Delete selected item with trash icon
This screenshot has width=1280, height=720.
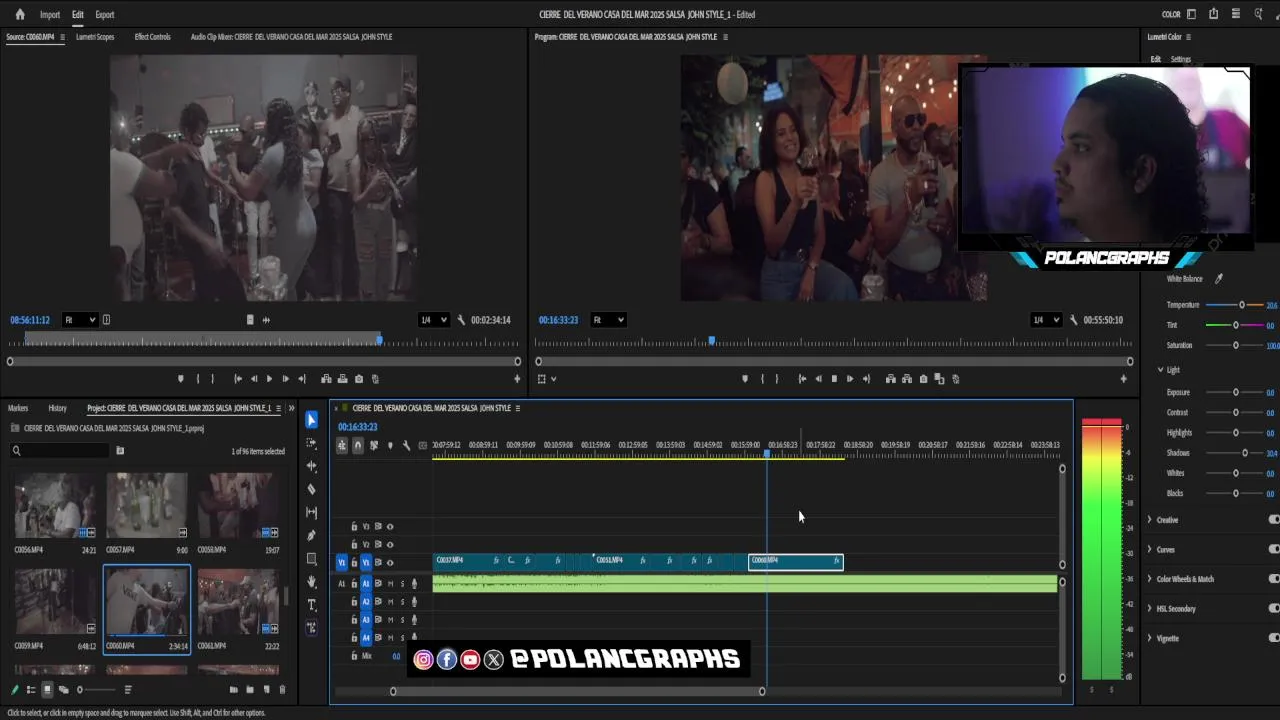282,690
